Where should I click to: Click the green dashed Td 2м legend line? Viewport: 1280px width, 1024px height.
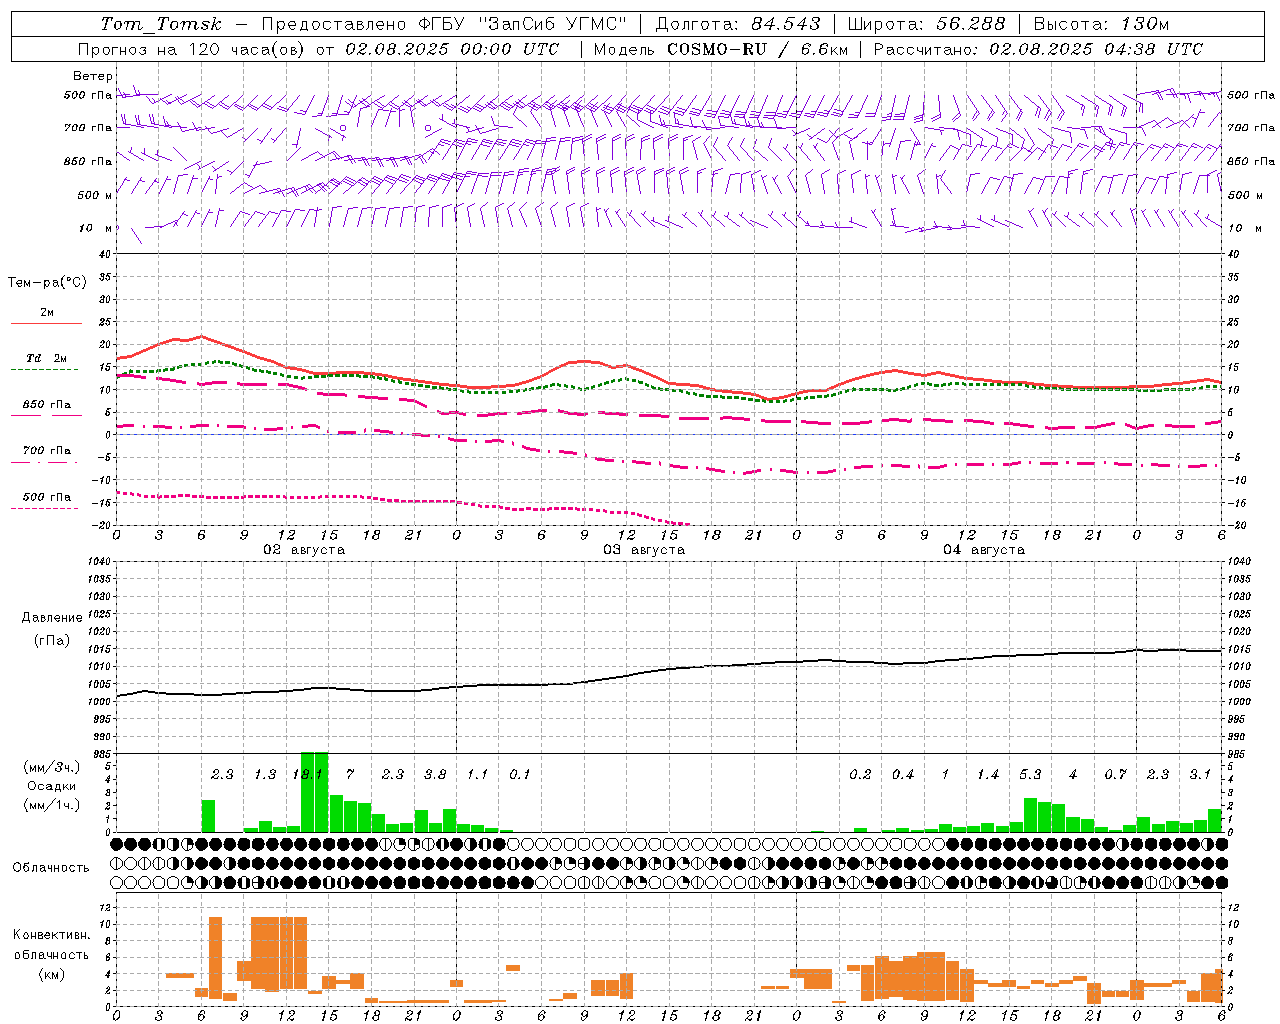(45, 369)
